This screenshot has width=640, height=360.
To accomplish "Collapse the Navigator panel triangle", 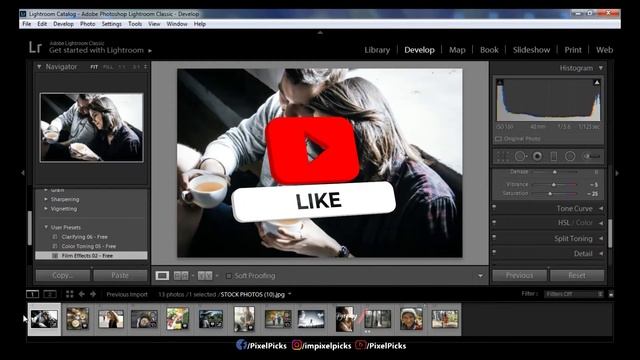I will pos(39,67).
